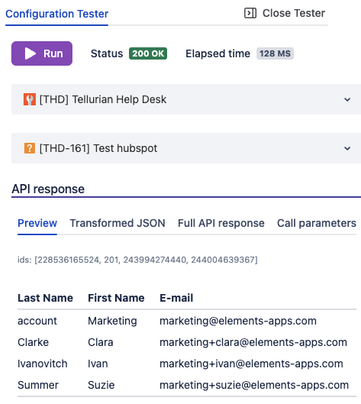Click the 'Ivanovitch' last name cell

(42, 364)
